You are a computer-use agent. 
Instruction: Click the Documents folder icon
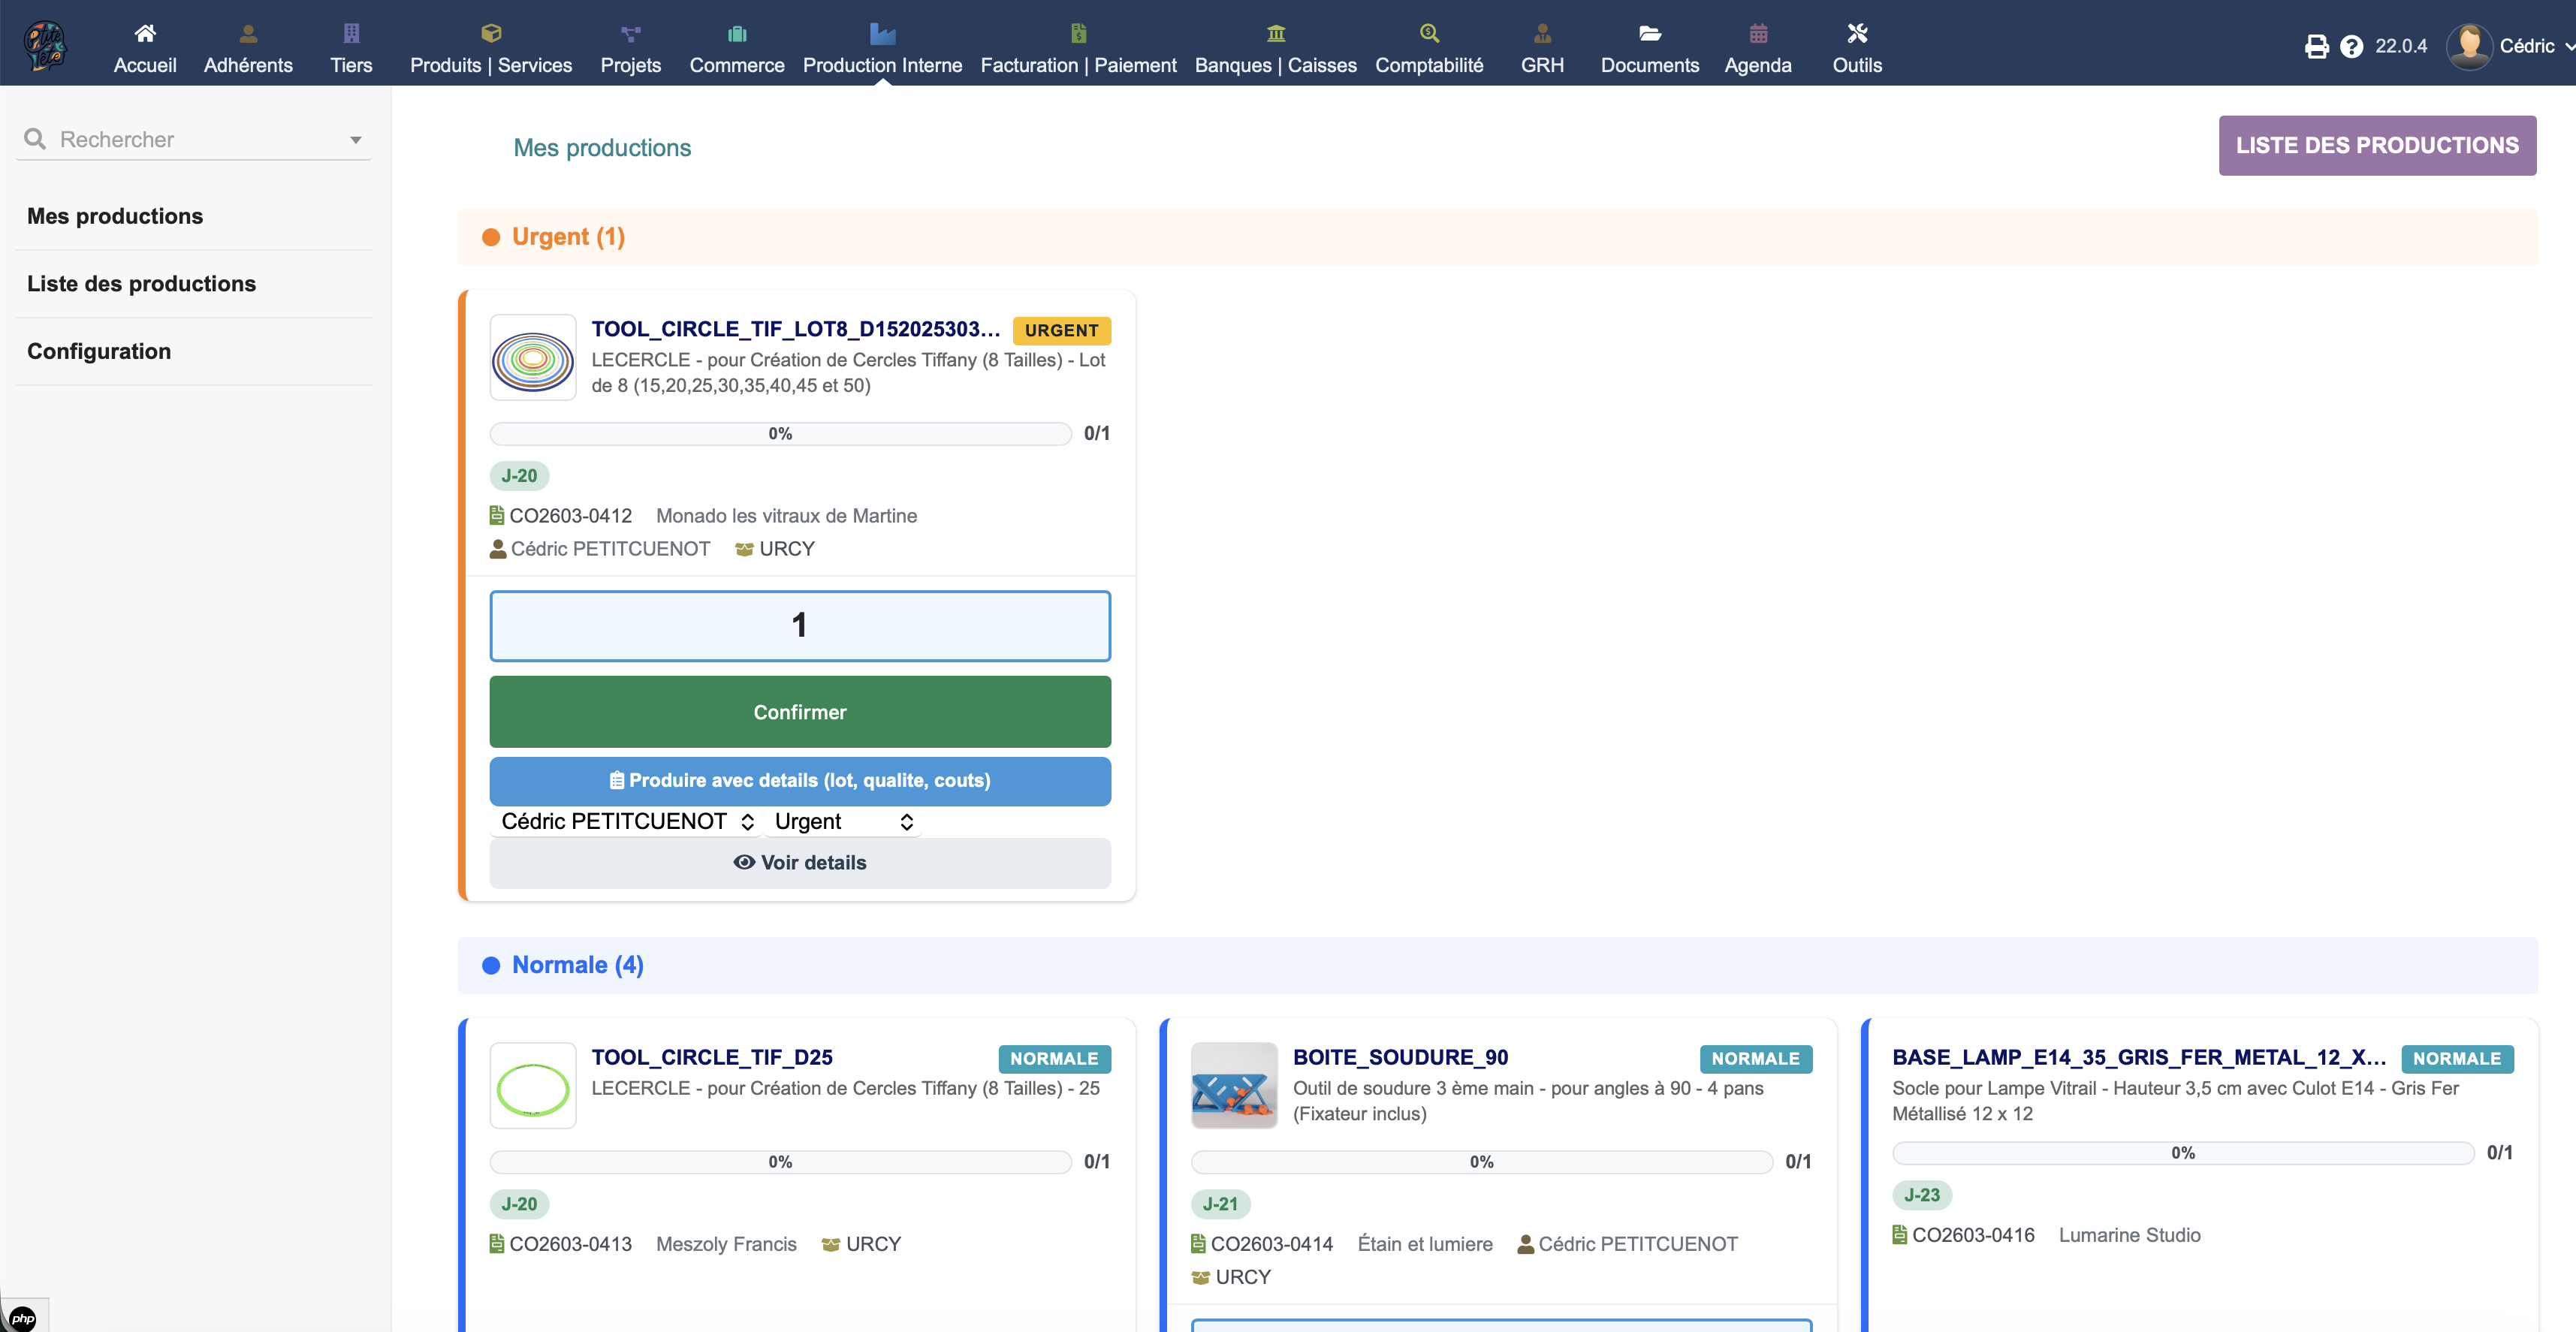pyautogui.click(x=1649, y=33)
